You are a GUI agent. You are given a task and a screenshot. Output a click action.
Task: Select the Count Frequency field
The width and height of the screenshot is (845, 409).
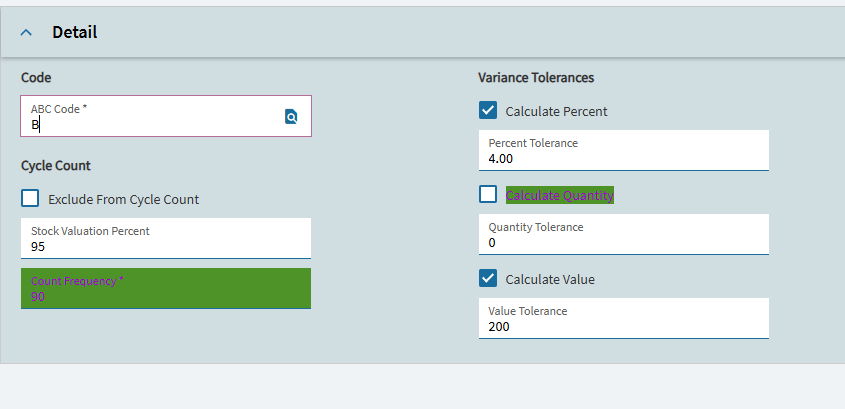pos(165,295)
